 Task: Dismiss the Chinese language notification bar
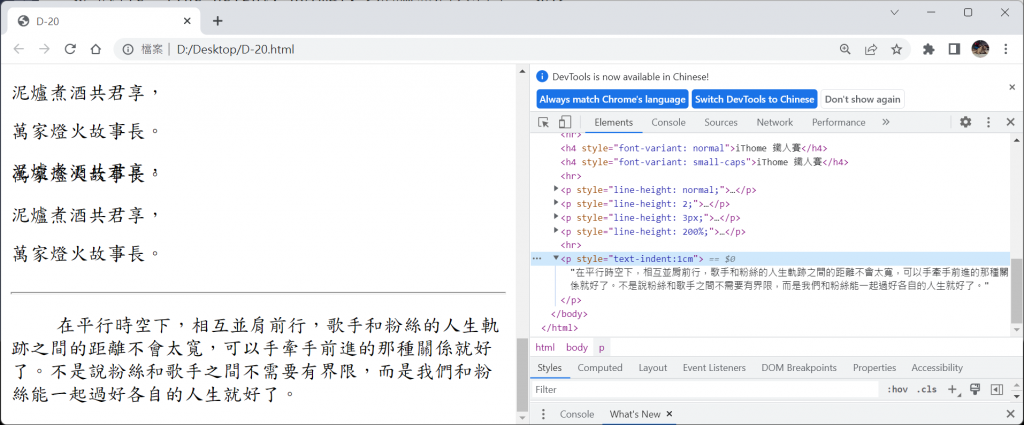pyautogui.click(x=1012, y=87)
